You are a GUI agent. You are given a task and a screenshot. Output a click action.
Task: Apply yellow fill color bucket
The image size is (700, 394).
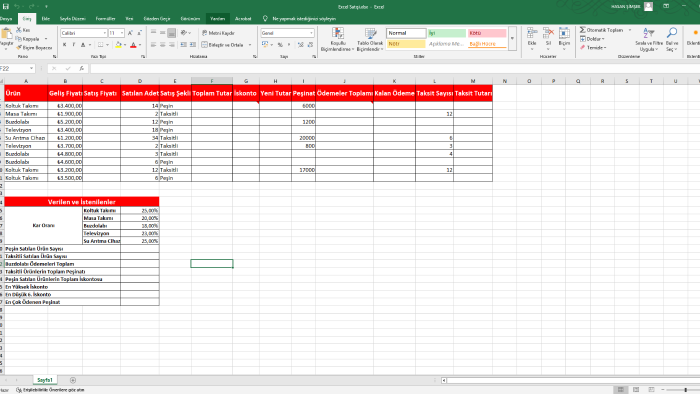118,45
